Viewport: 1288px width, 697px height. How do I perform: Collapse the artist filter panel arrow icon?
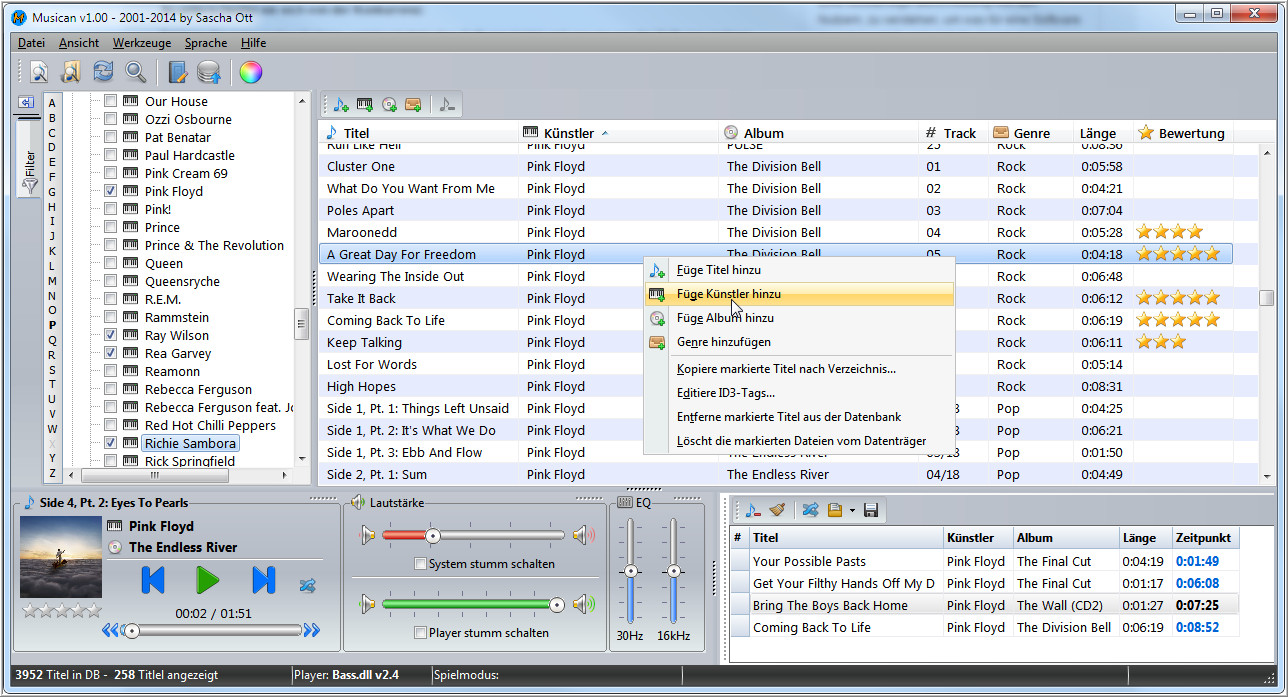click(x=26, y=102)
